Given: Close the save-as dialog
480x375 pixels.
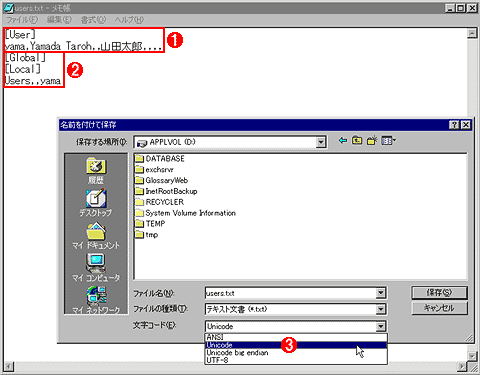Looking at the screenshot, I should tap(466, 125).
